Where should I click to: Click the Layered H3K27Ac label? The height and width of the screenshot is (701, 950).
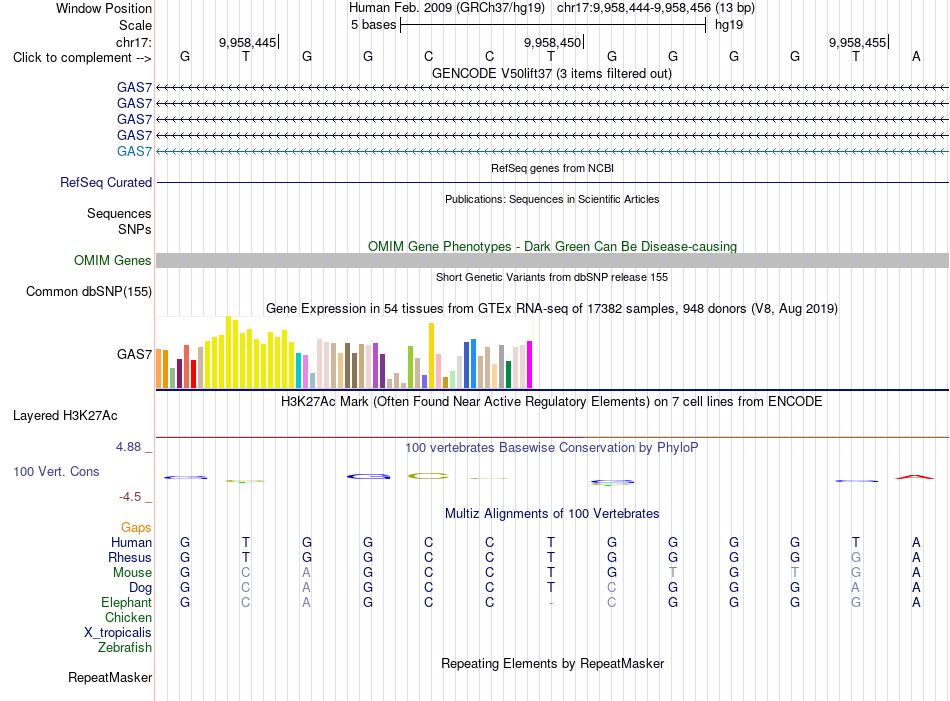(65, 416)
